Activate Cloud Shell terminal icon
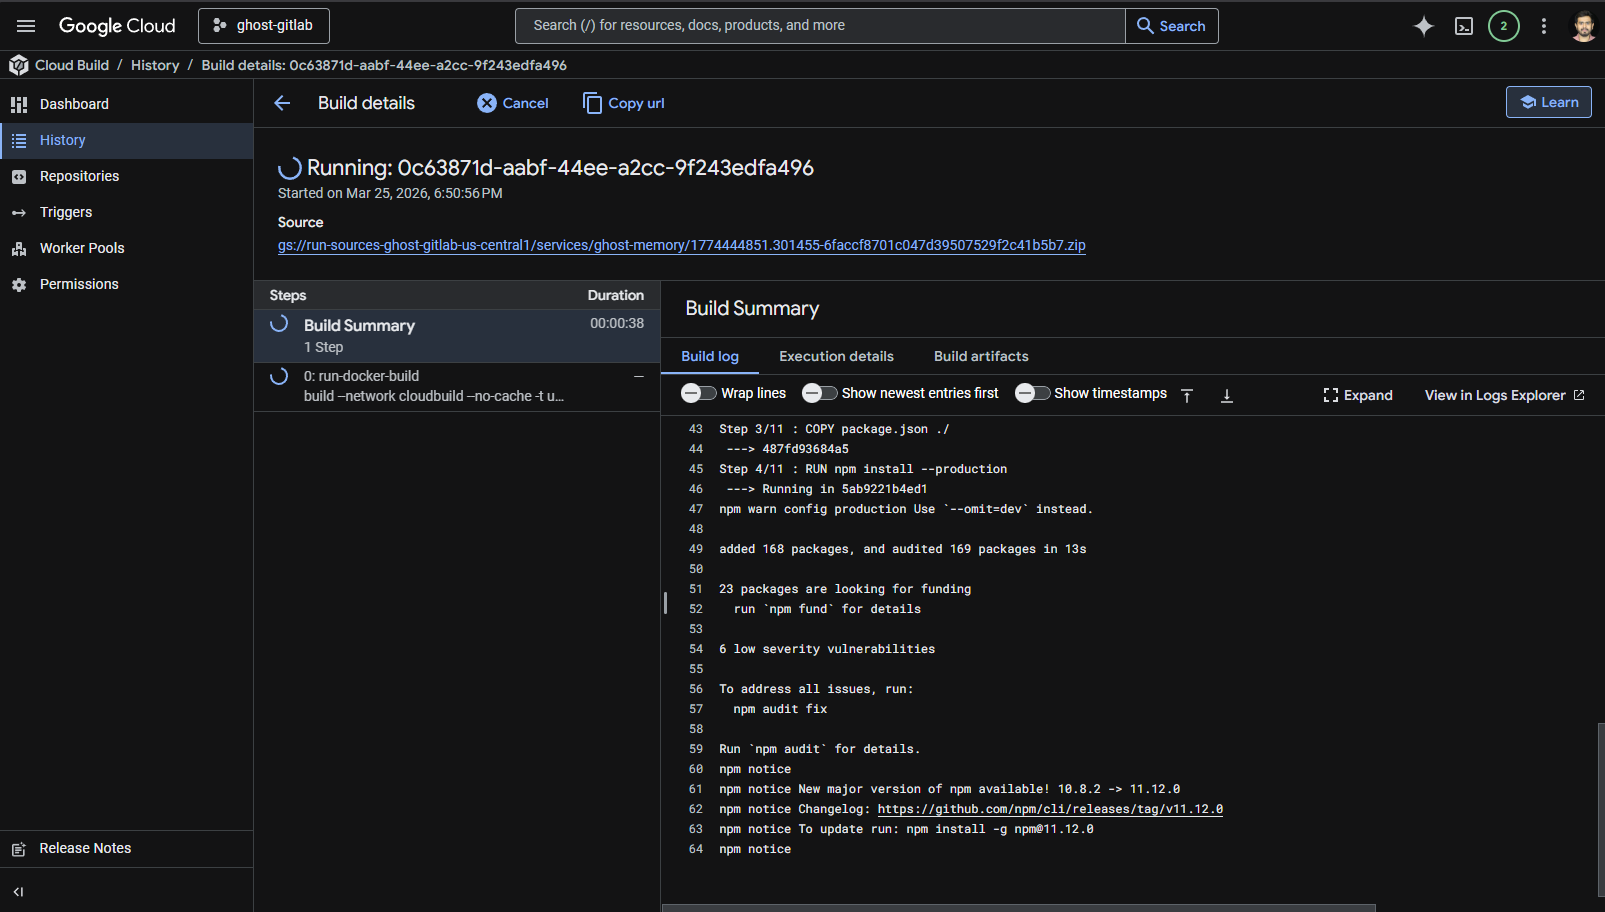Viewport: 1605px width, 912px height. pyautogui.click(x=1464, y=26)
